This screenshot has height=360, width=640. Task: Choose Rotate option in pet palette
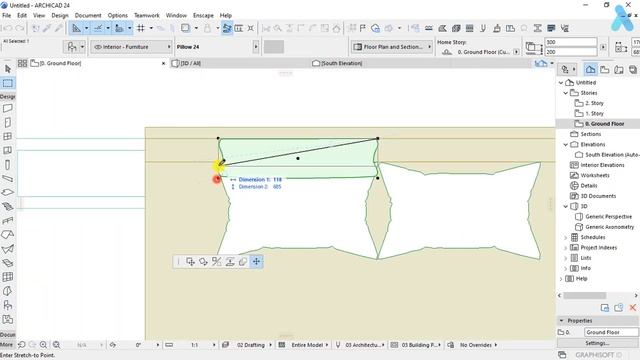203,262
